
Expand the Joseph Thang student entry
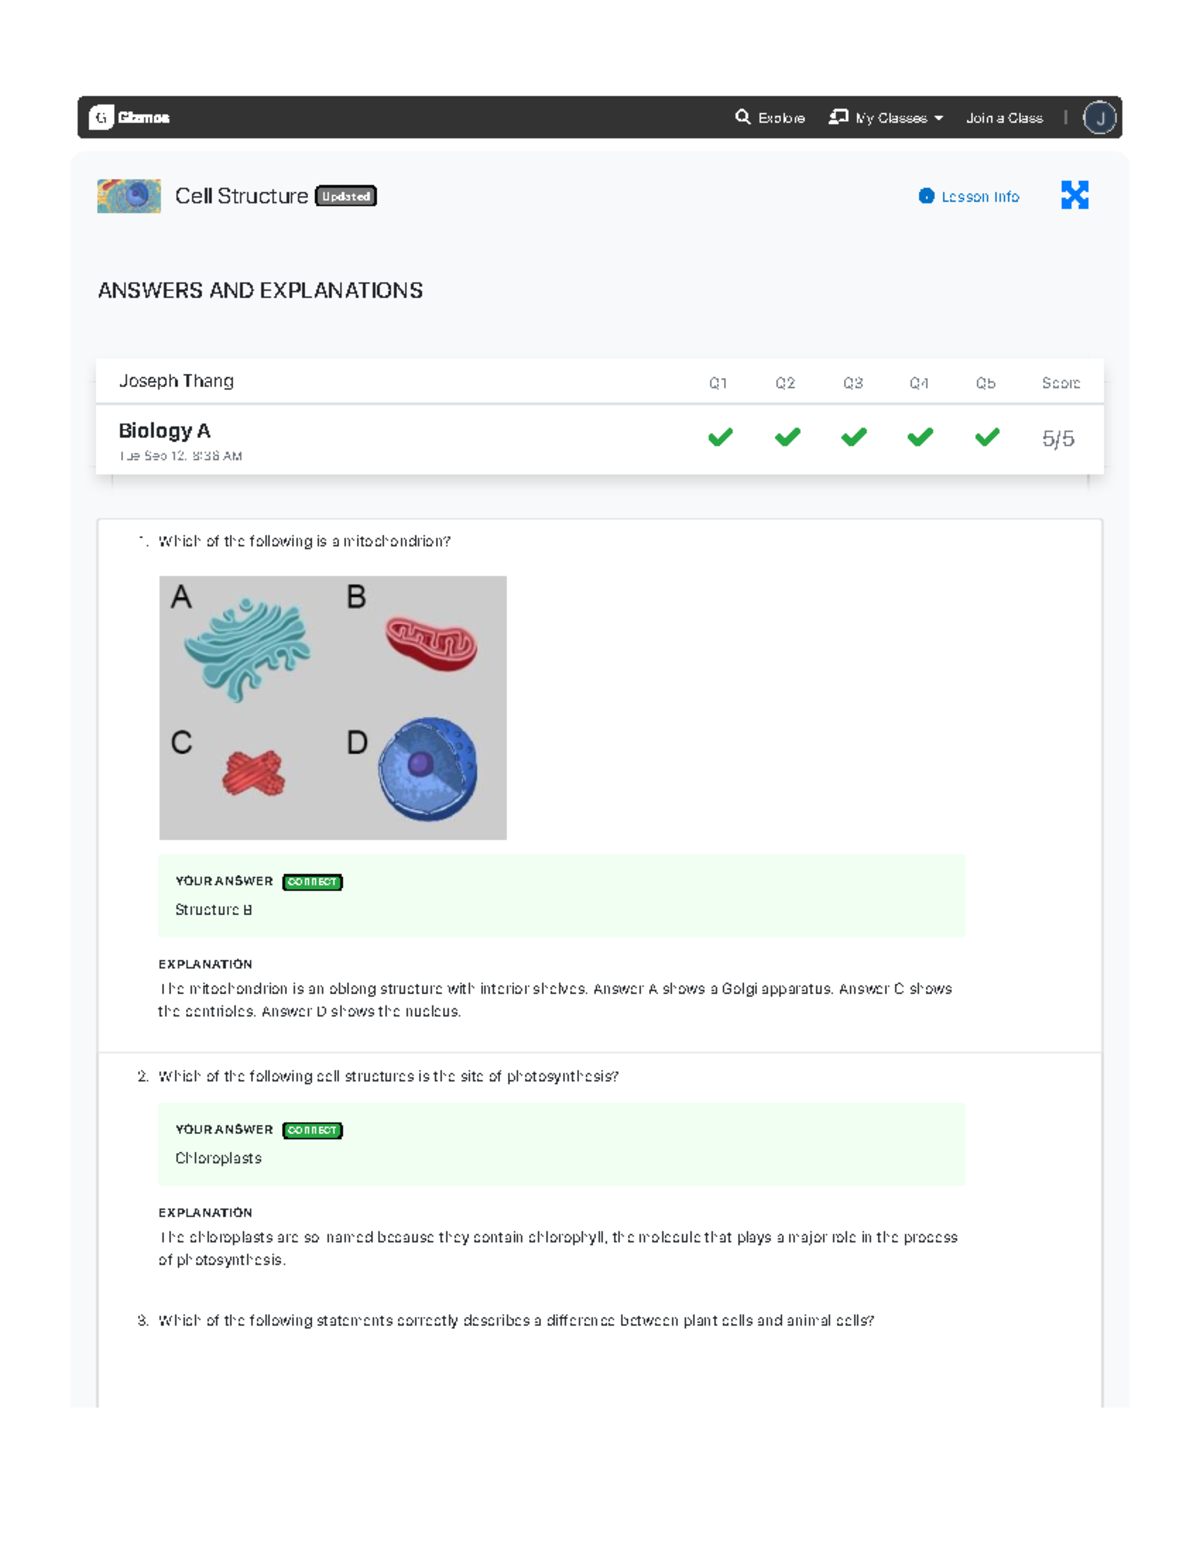click(176, 381)
